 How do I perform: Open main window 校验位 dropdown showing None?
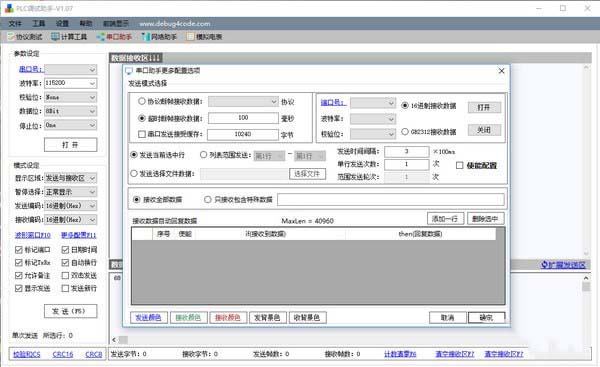click(70, 97)
